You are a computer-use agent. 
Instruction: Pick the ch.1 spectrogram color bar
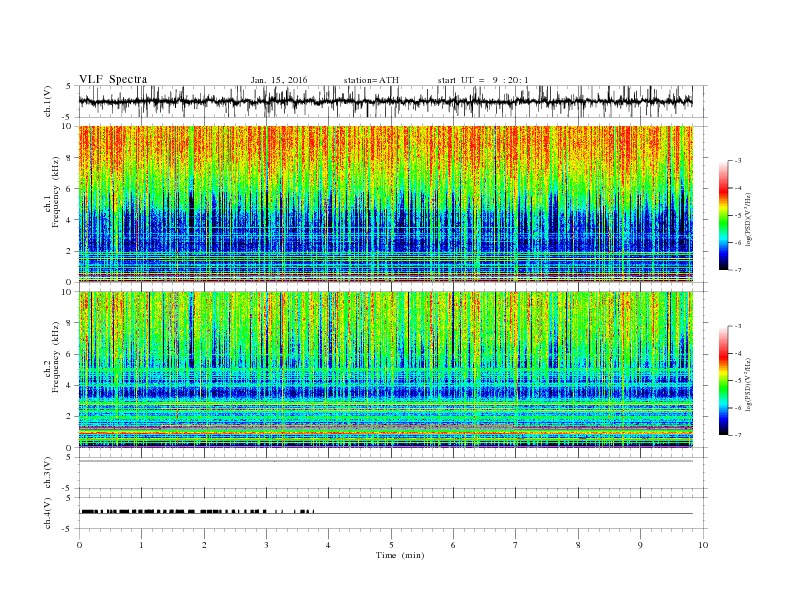tap(724, 215)
